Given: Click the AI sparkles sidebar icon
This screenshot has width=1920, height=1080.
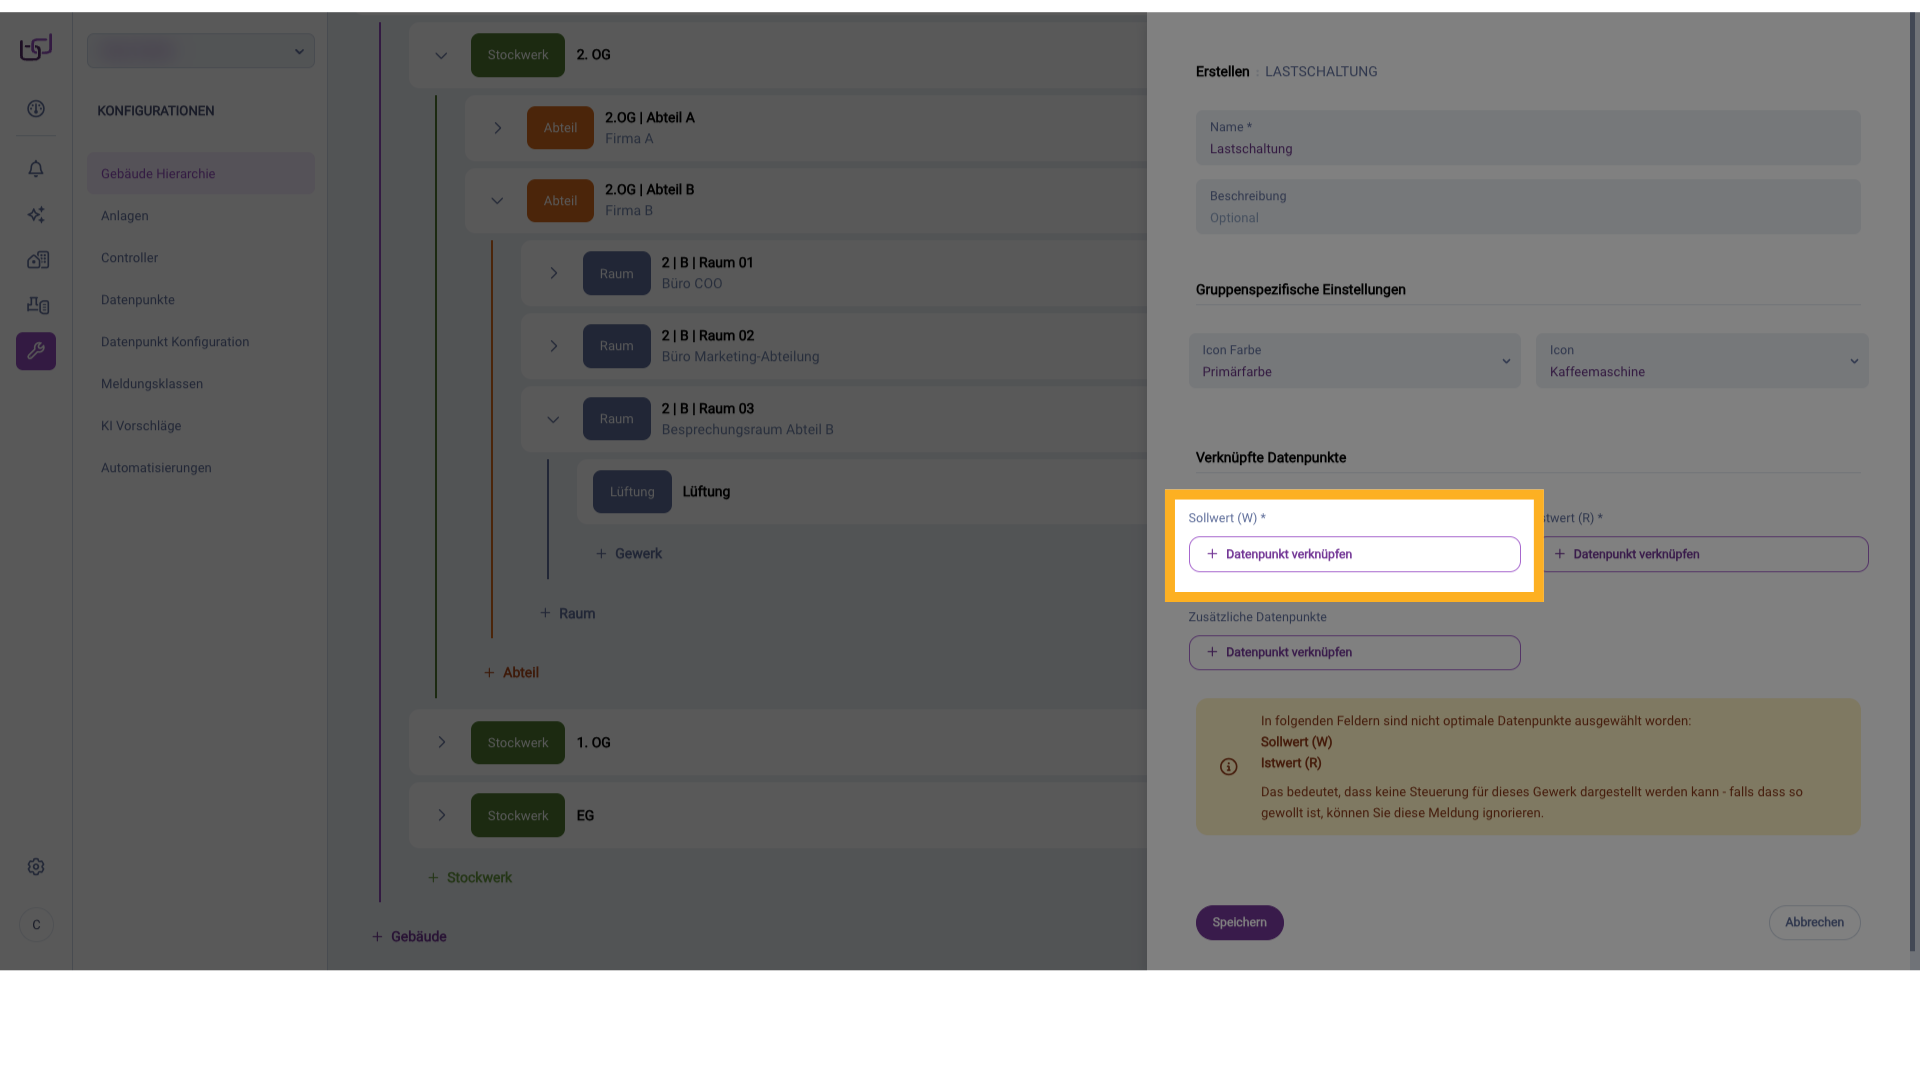Looking at the screenshot, I should pos(36,215).
